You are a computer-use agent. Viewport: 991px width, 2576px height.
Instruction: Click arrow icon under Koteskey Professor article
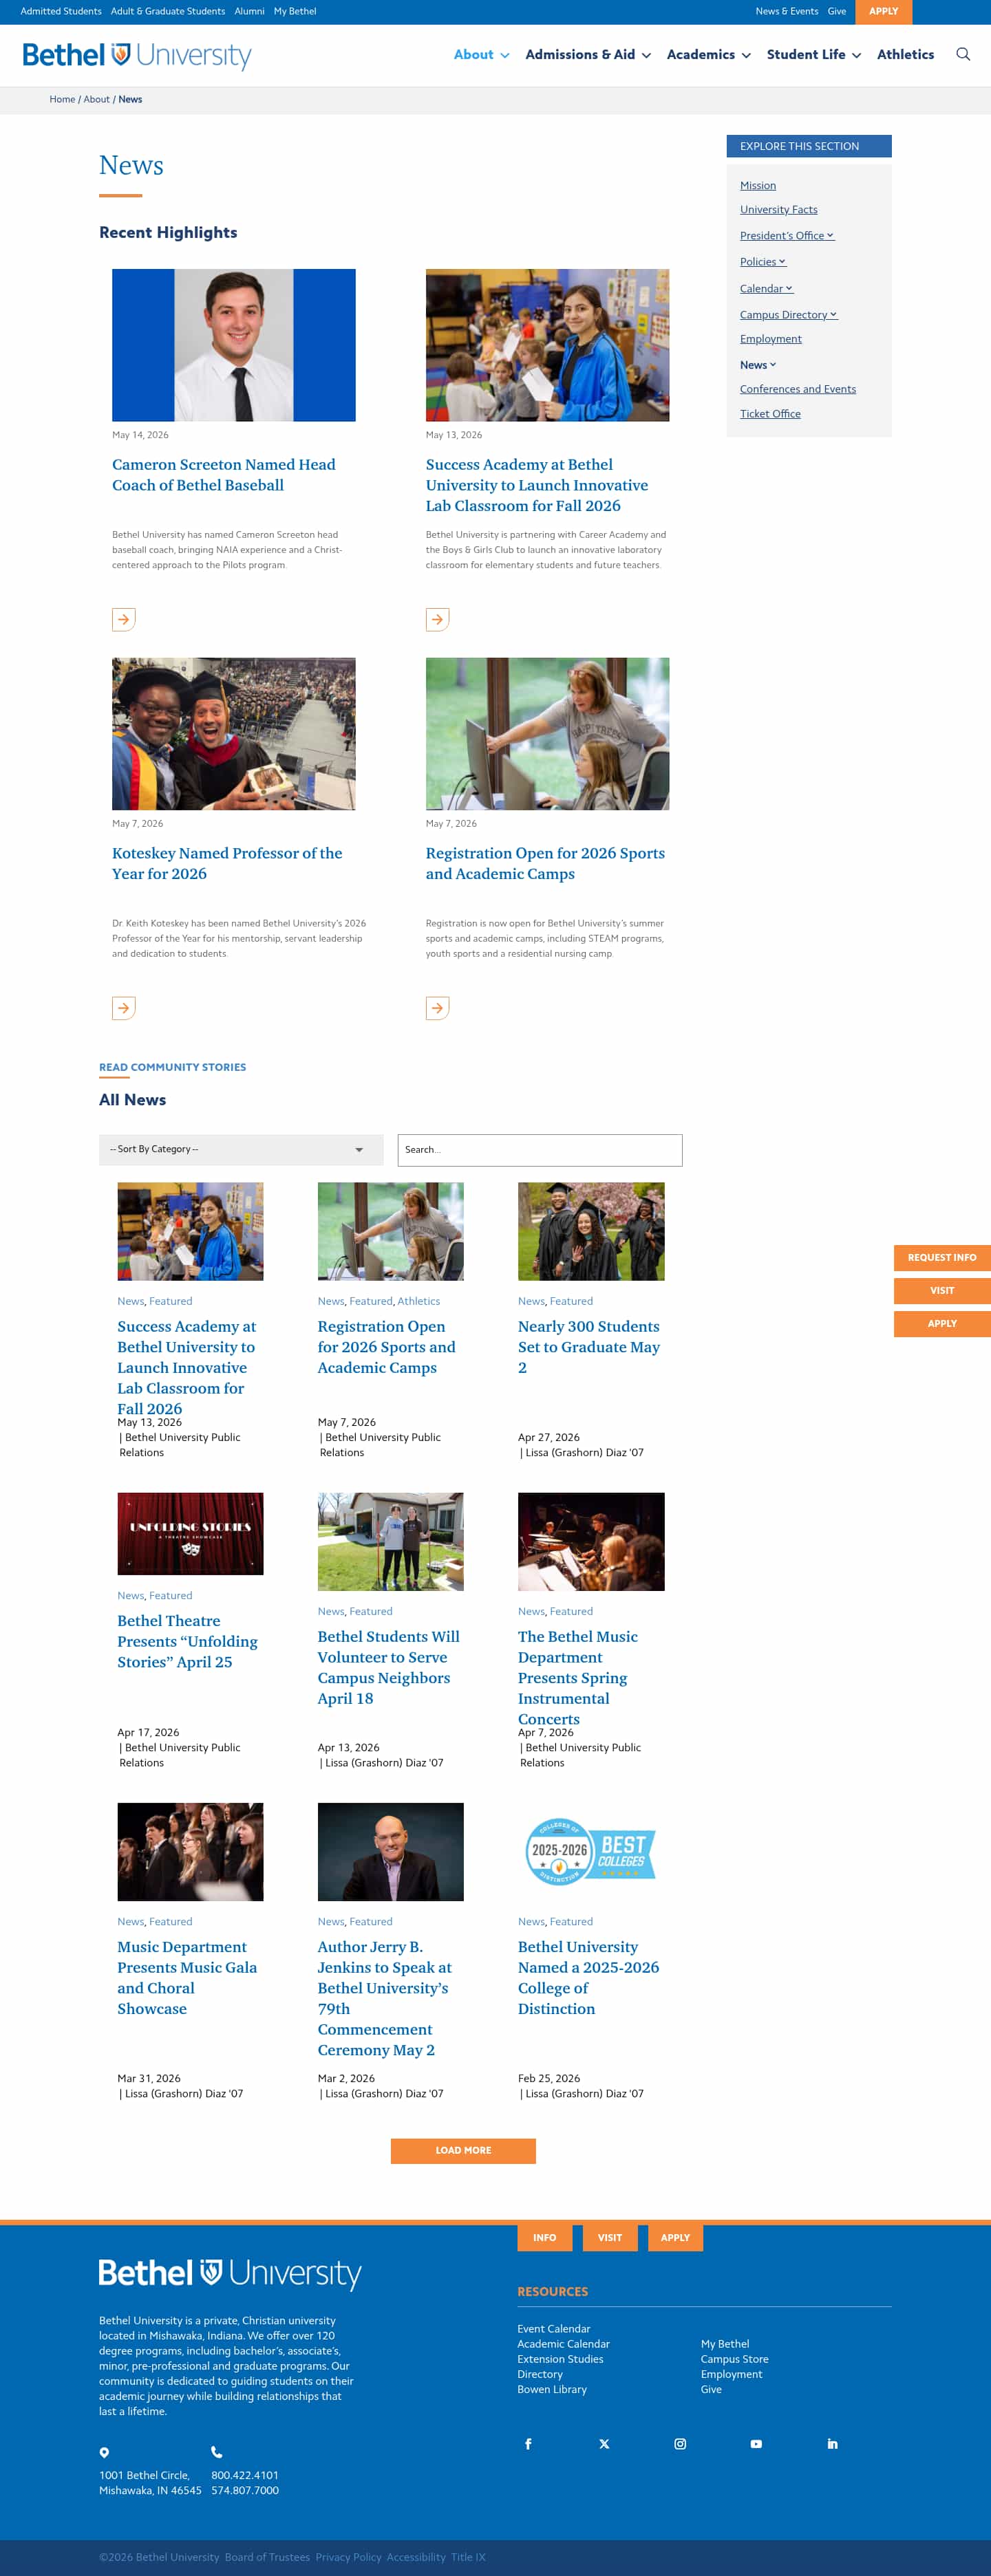coord(124,1008)
